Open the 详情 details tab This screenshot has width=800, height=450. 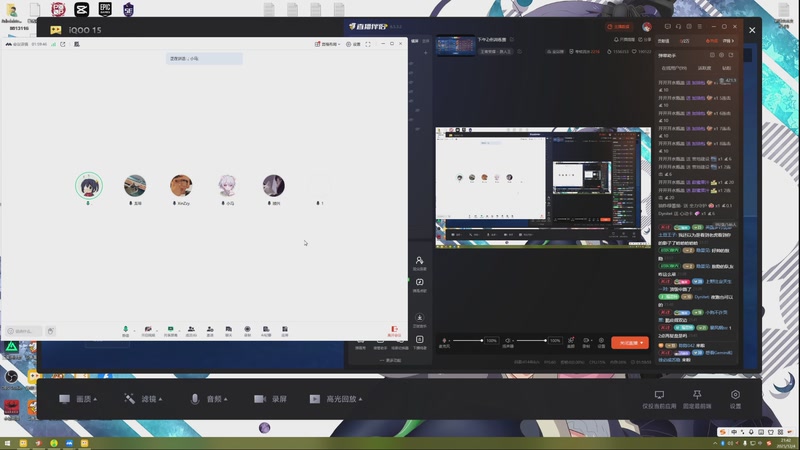tap(728, 41)
